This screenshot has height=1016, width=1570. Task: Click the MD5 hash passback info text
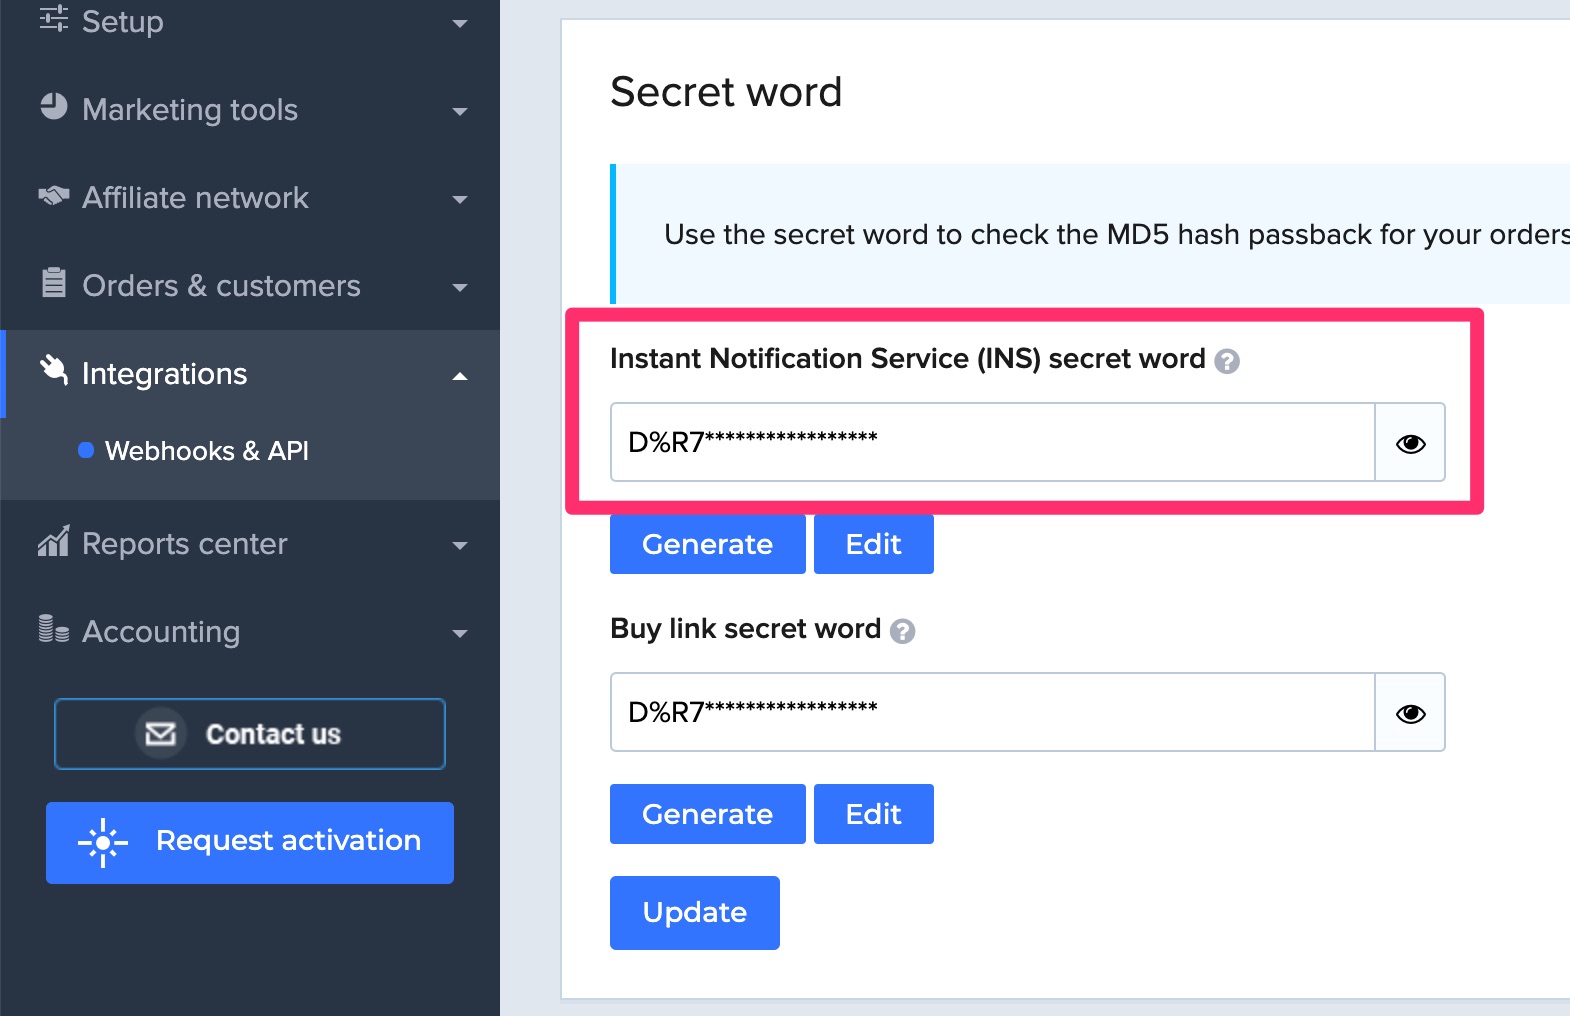pos(1117,234)
